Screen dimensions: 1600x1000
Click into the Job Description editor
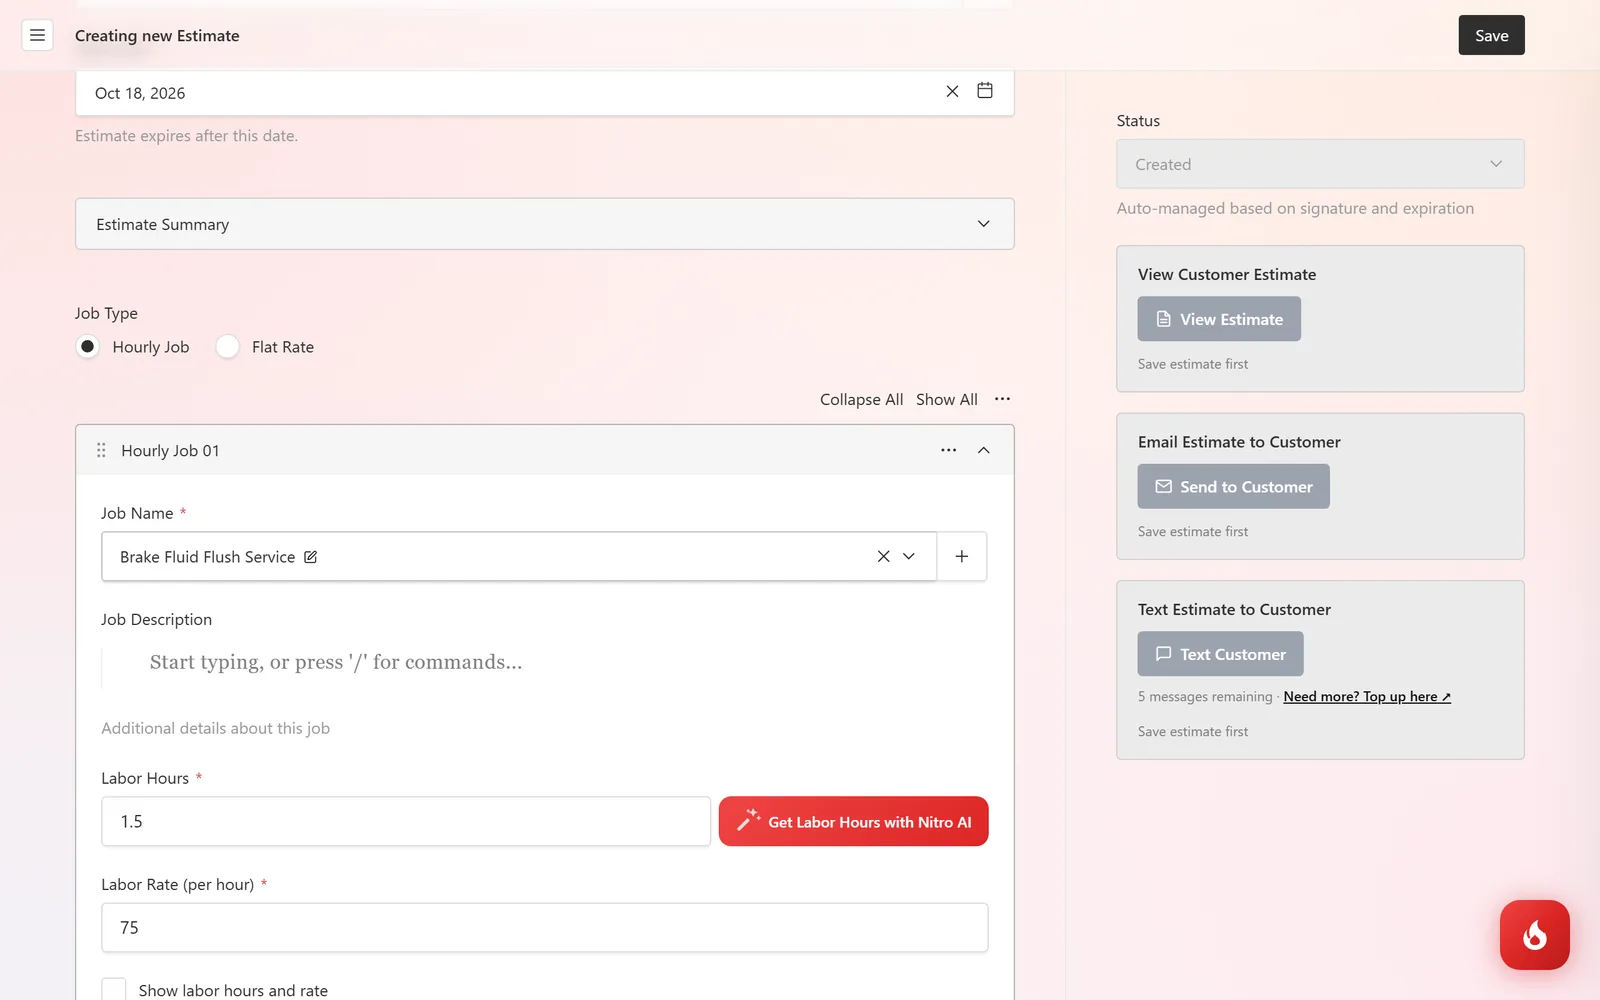[545, 662]
